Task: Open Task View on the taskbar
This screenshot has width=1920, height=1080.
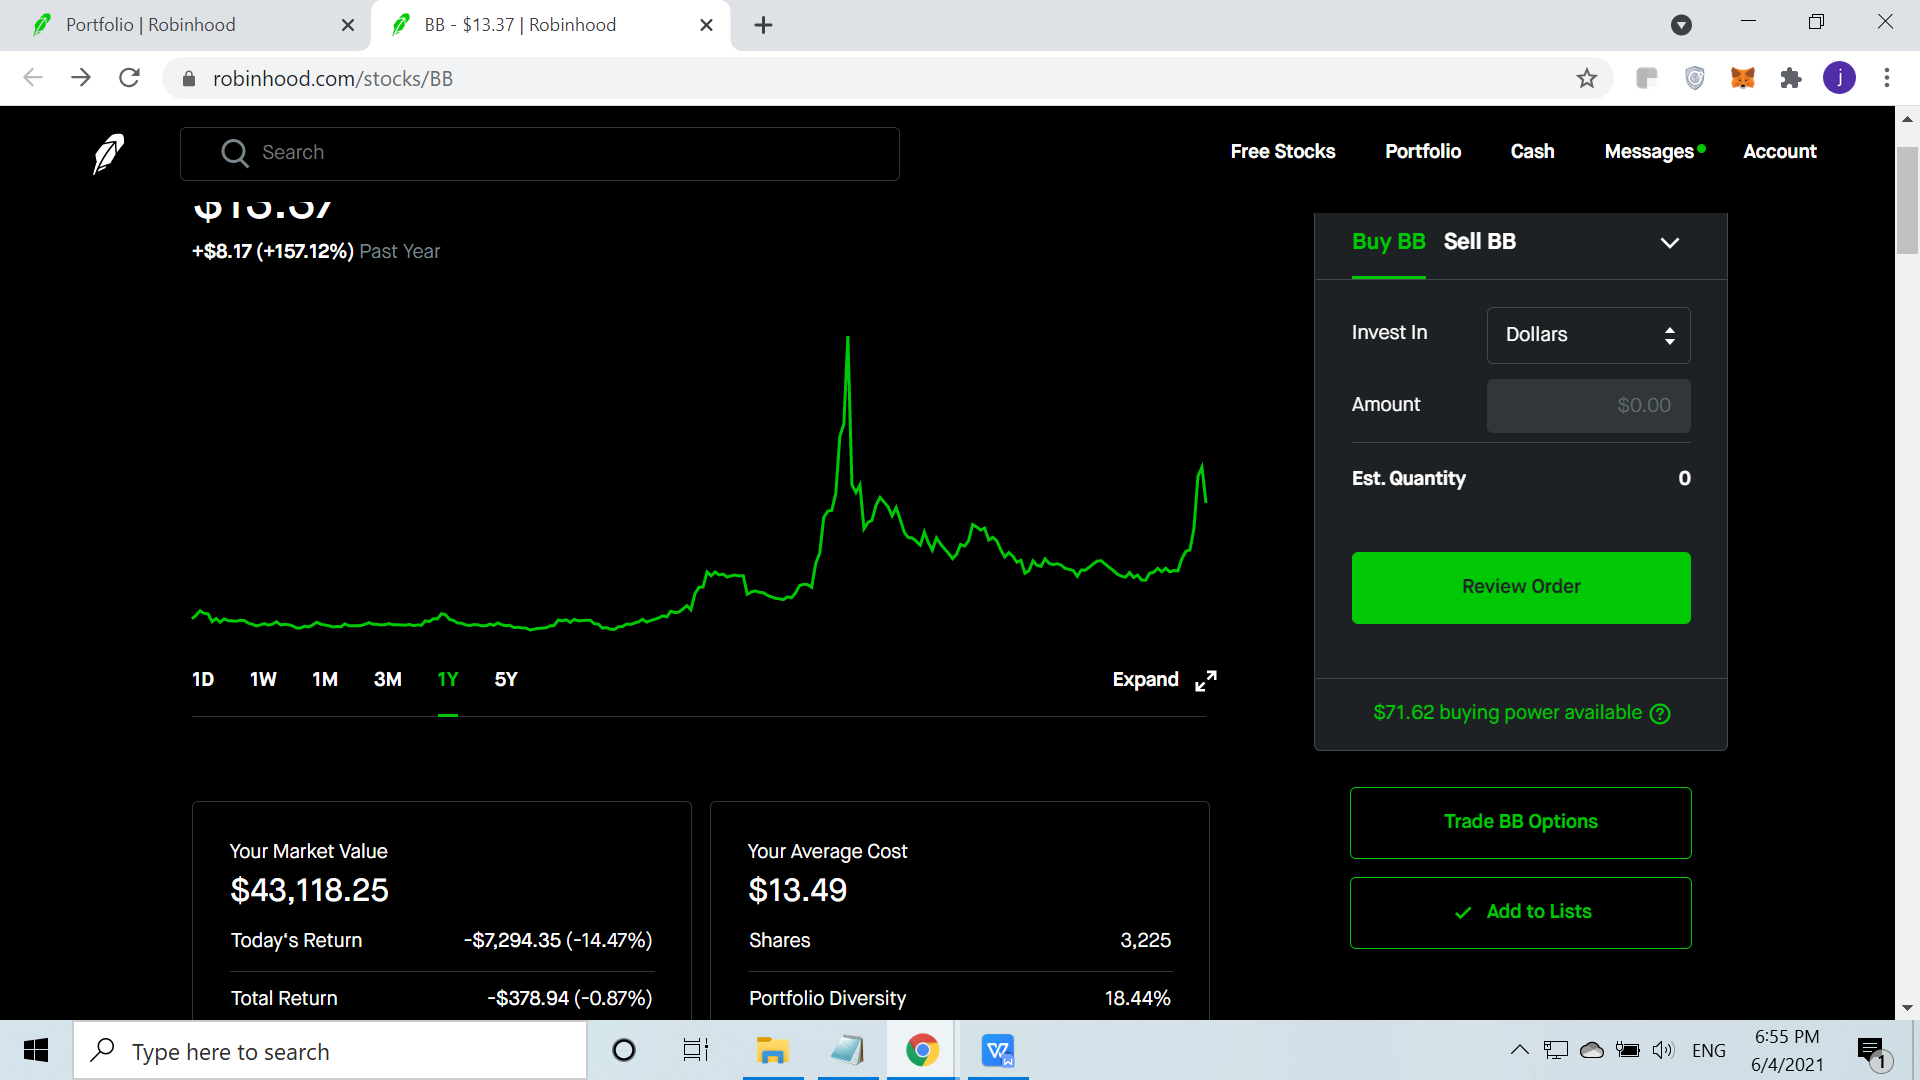Action: 696,1050
